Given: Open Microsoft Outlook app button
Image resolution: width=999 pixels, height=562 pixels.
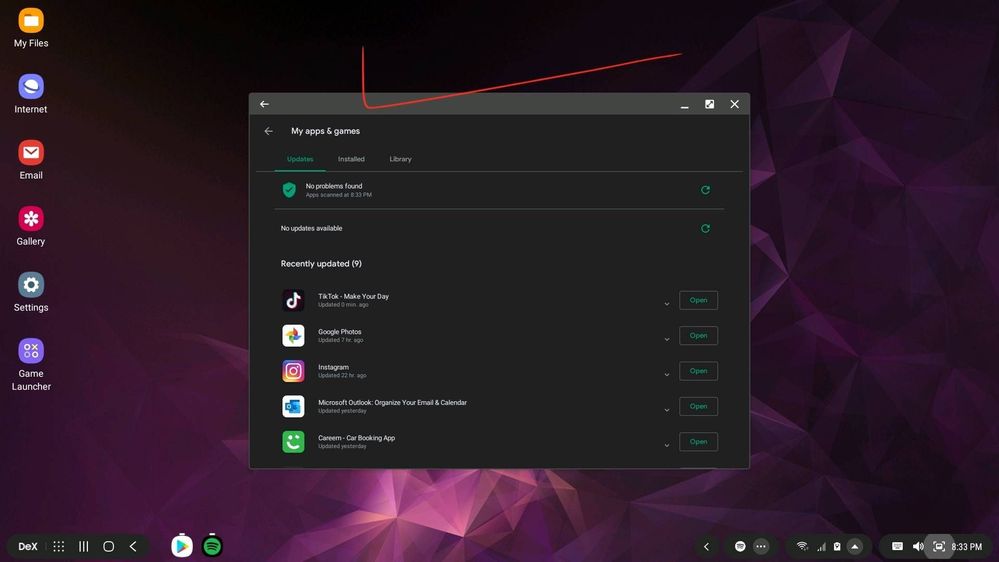Looking at the screenshot, I should coord(698,407).
